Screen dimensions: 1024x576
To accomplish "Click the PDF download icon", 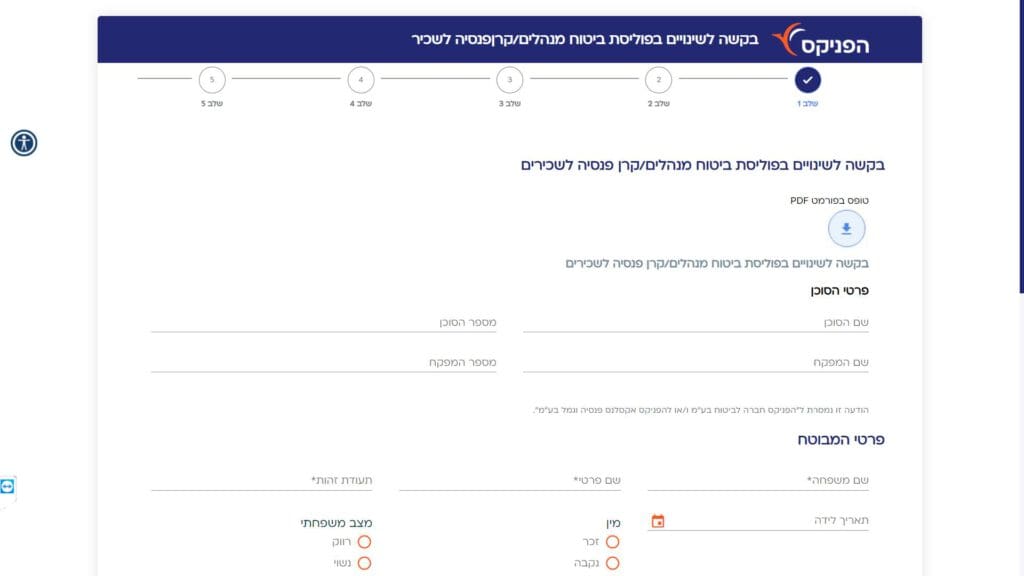I will [x=846, y=229].
